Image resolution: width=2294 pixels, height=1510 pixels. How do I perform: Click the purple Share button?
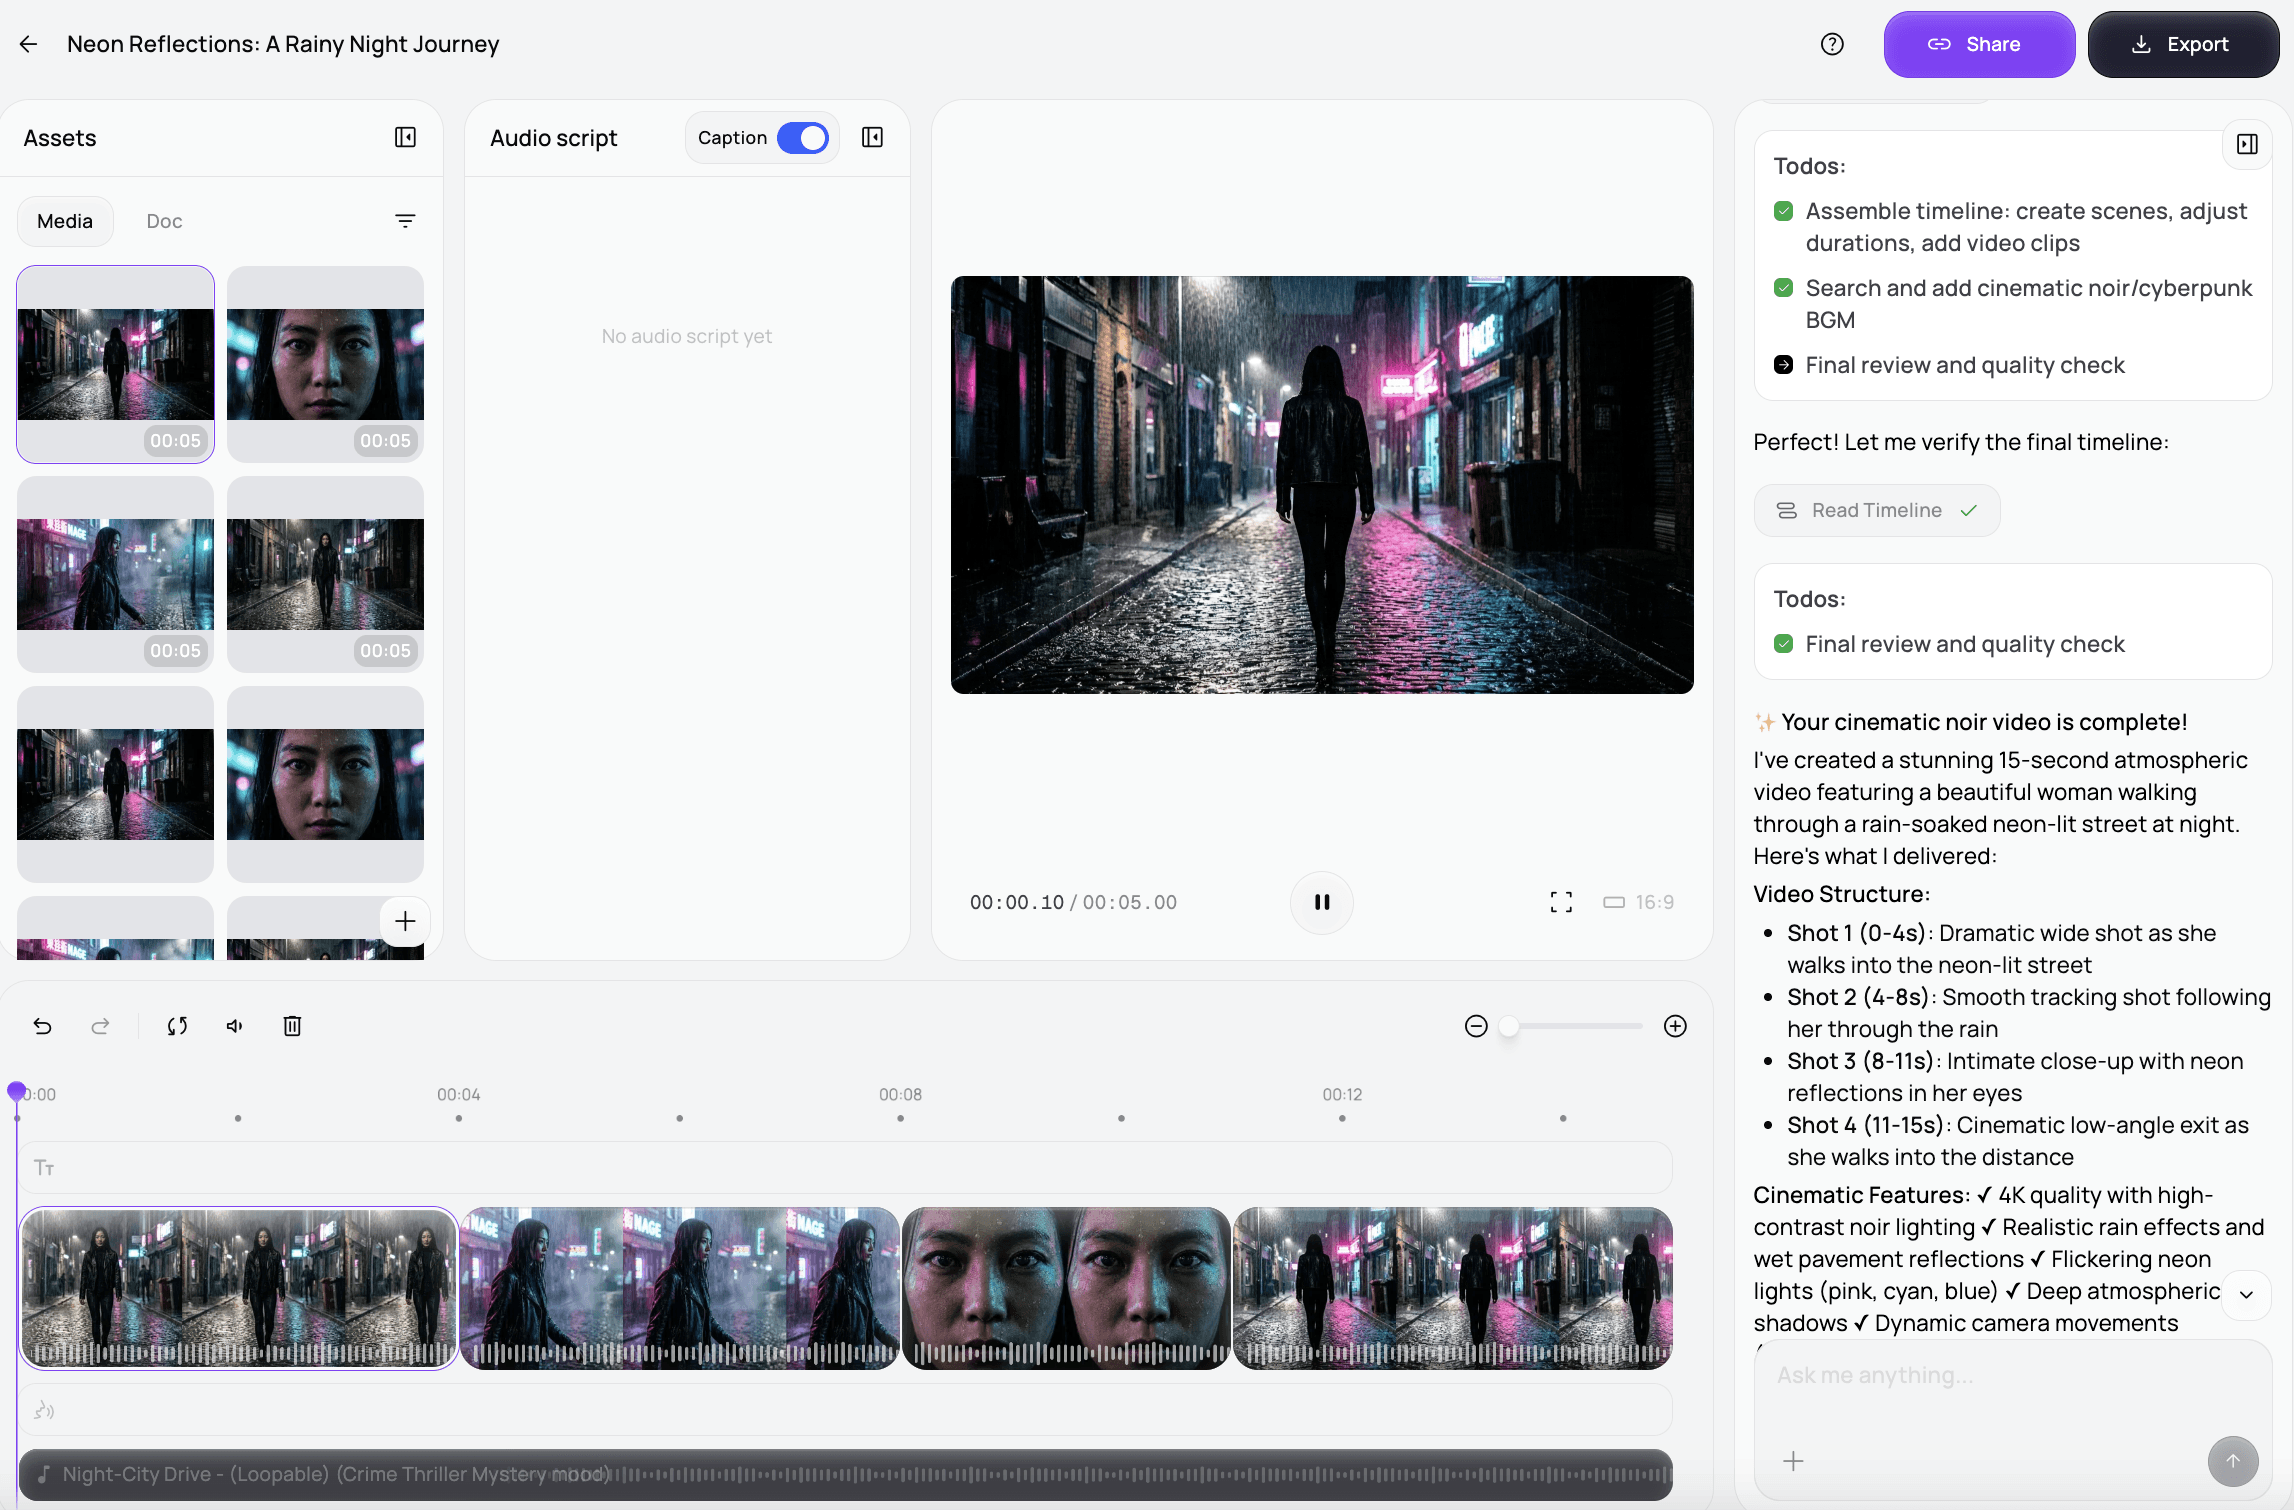(1979, 44)
